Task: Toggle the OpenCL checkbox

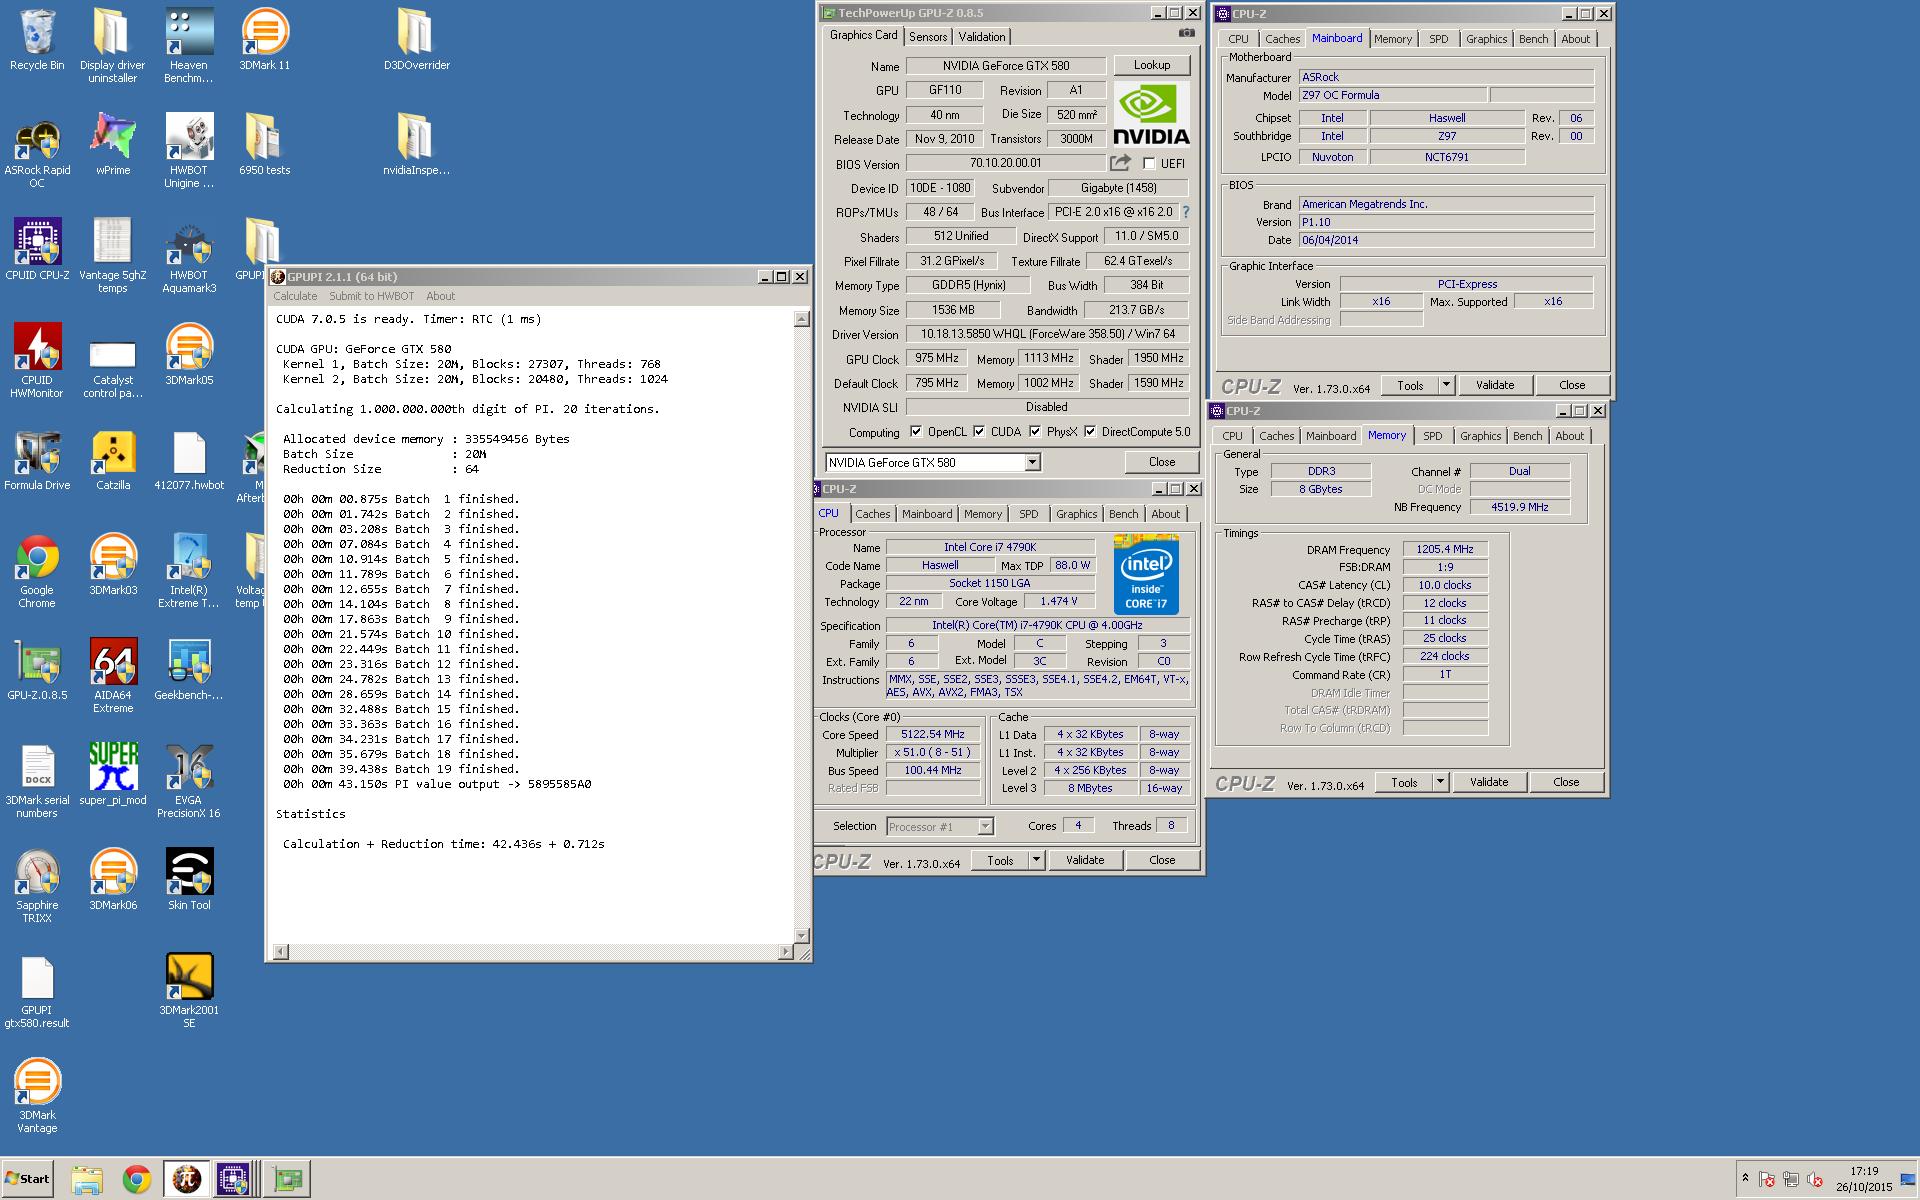Action: (916, 432)
